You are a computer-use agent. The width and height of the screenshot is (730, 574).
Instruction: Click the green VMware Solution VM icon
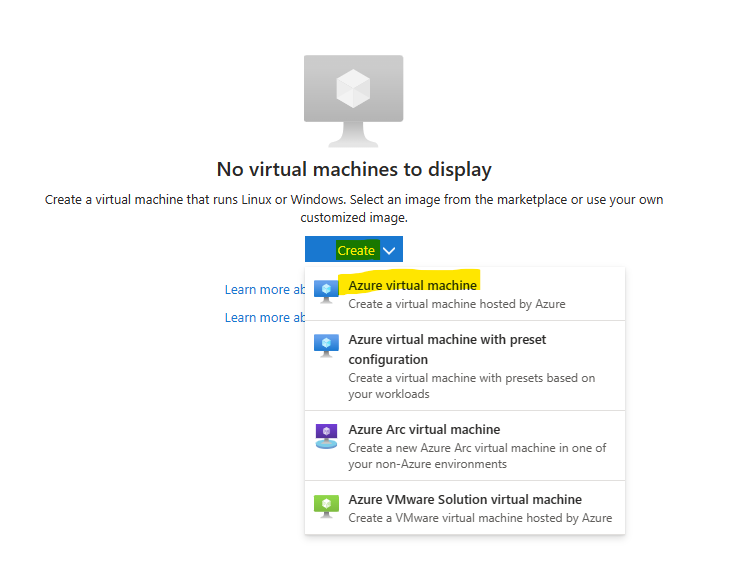coord(326,506)
